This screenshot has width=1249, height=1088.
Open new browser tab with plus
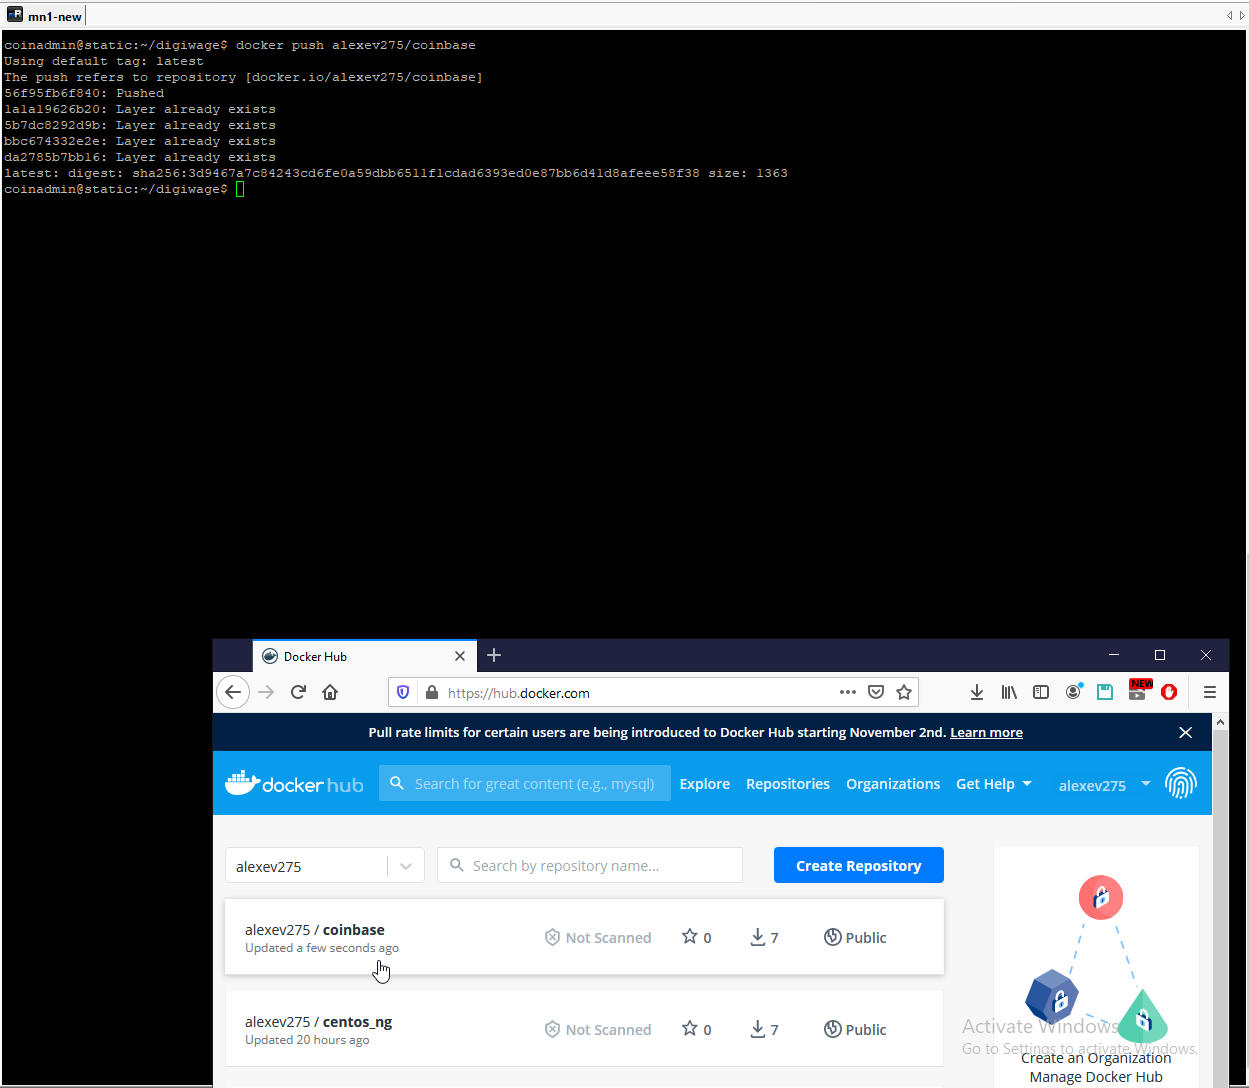[494, 656]
